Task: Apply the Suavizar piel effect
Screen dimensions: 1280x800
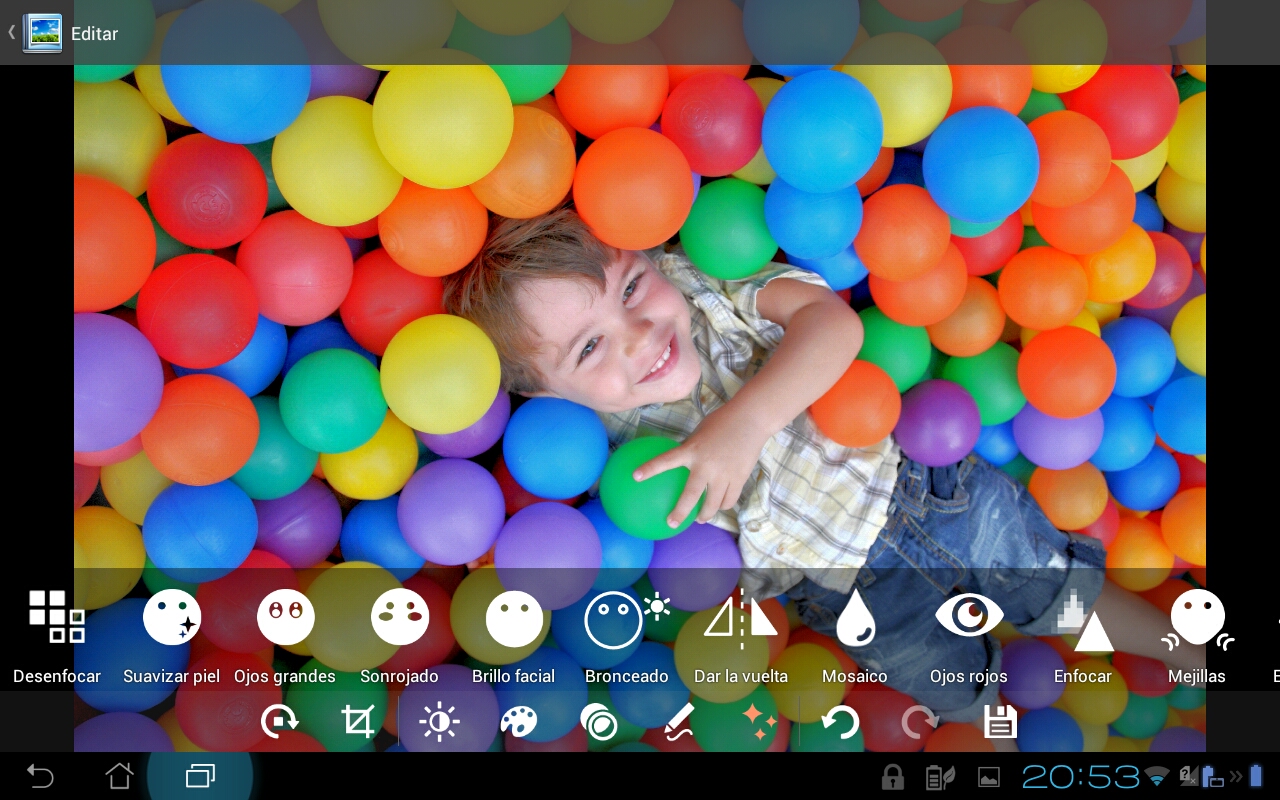Action: click(171, 617)
